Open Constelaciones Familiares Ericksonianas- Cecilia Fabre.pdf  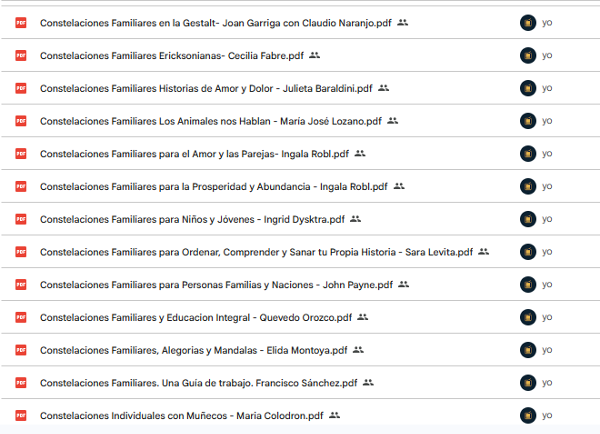[x=172, y=56]
